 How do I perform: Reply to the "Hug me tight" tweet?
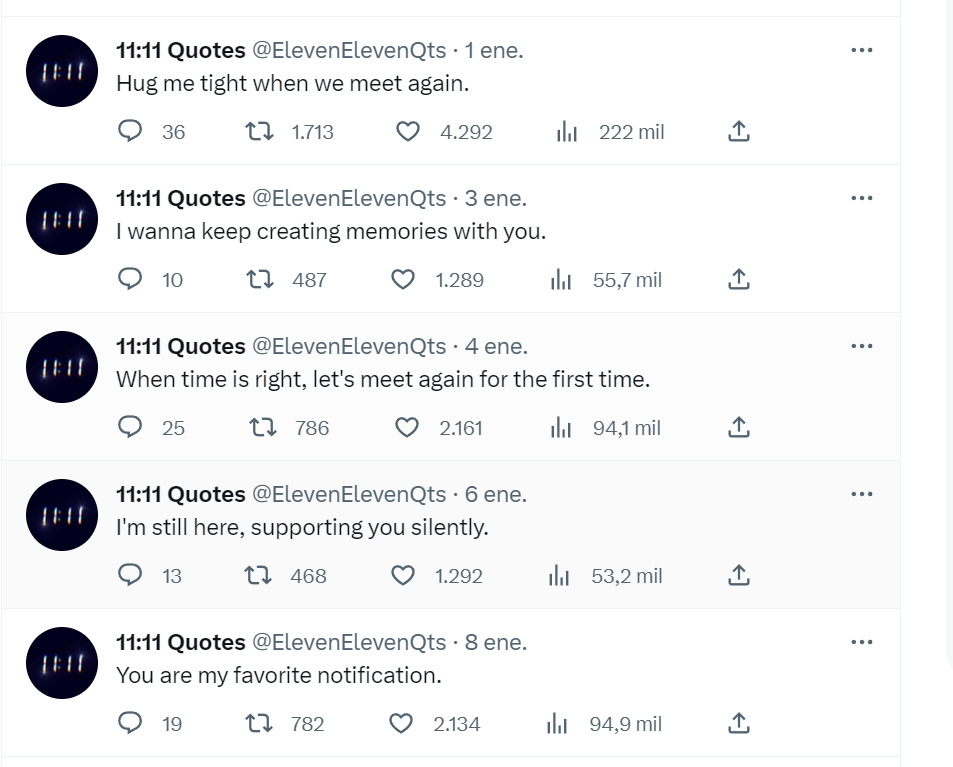(129, 131)
